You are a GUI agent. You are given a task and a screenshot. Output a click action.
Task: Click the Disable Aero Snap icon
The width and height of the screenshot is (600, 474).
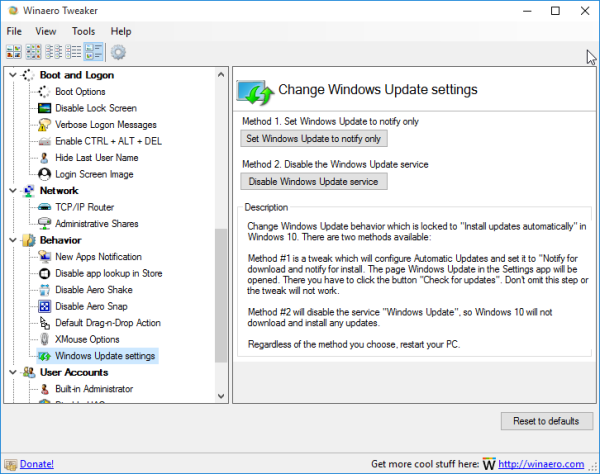45,306
